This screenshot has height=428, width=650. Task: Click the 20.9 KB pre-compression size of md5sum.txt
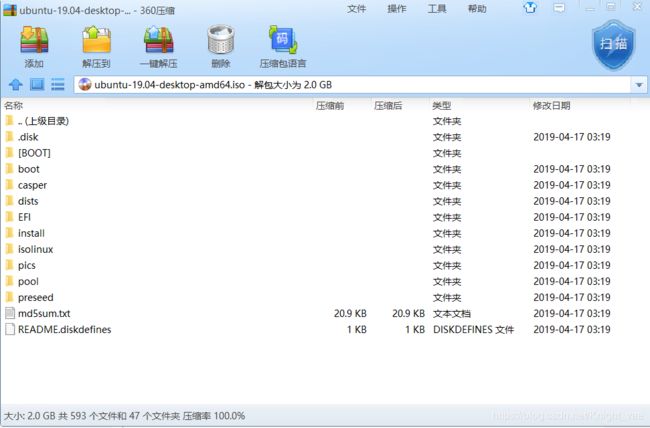tap(350, 313)
